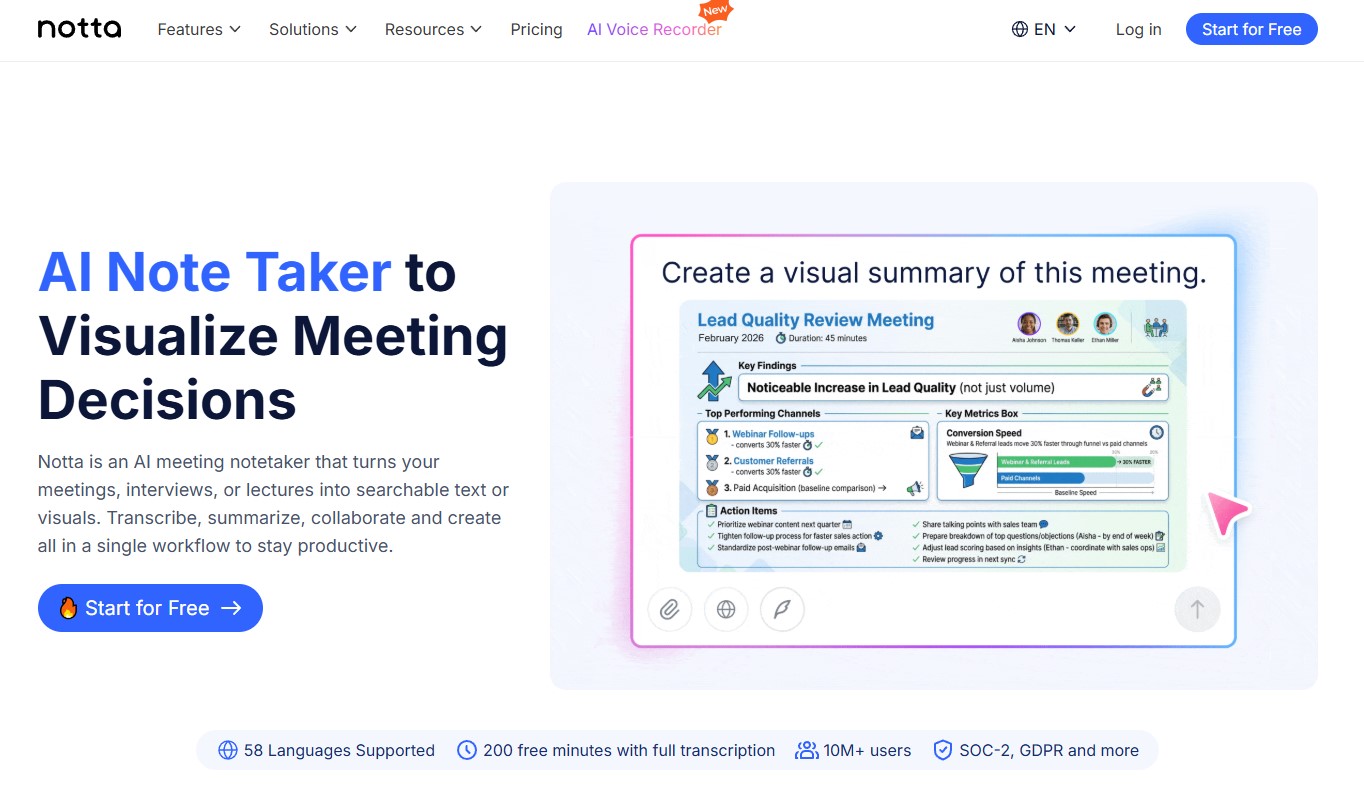Expand the Features dropdown menu
Screen dimensions: 1364x792
[x=199, y=30]
